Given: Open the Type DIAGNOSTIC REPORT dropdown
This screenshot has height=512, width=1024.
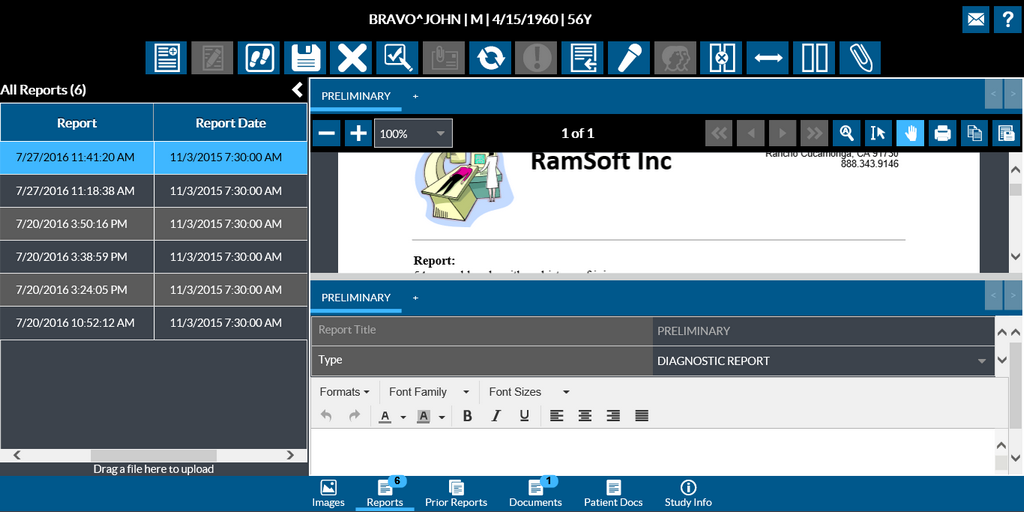Looking at the screenshot, I should pyautogui.click(x=822, y=361).
